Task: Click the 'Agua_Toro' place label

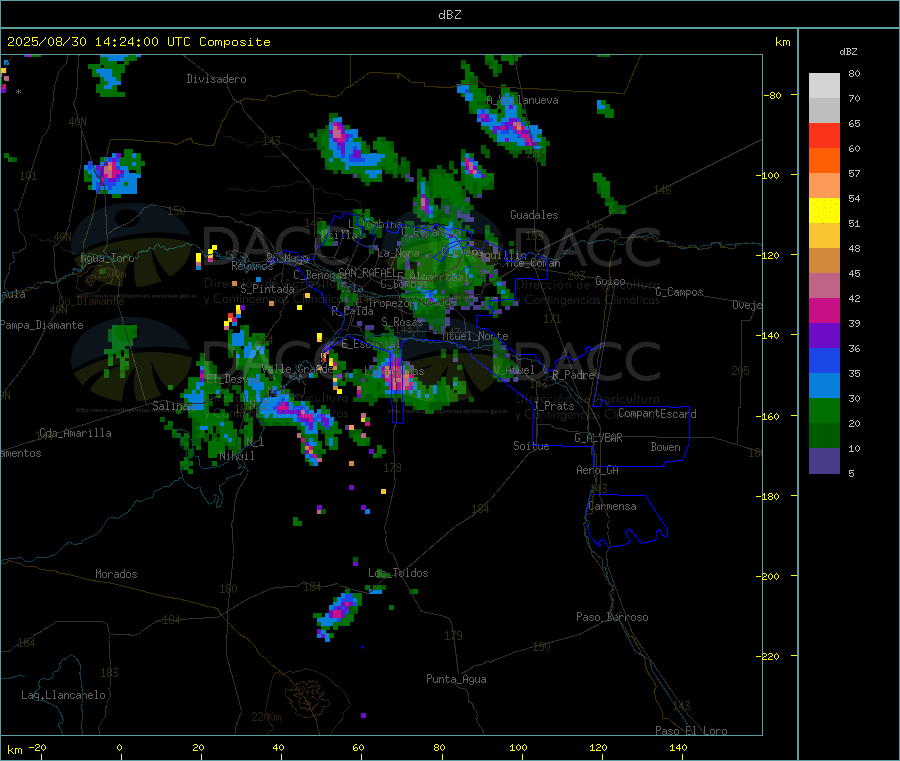Action: (x=107, y=258)
